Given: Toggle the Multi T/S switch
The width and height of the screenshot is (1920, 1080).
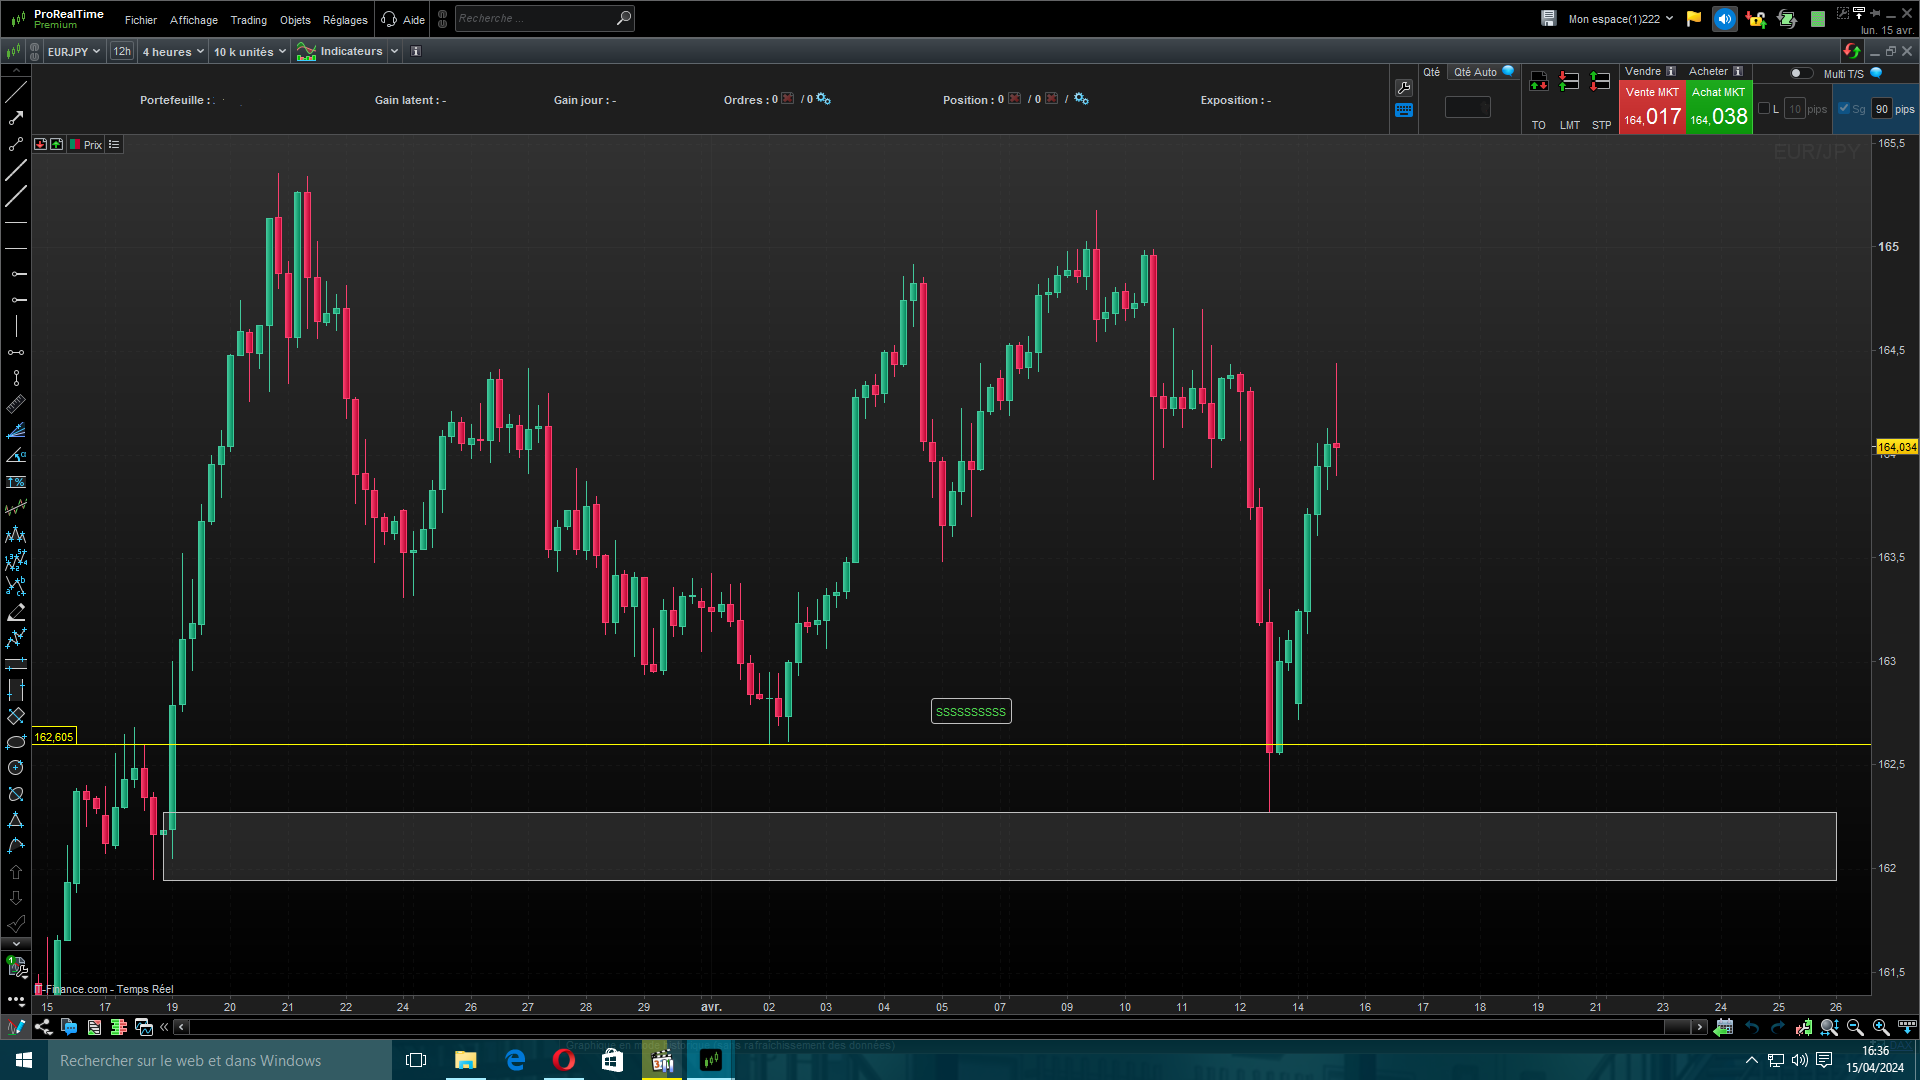Looking at the screenshot, I should point(1800,73).
